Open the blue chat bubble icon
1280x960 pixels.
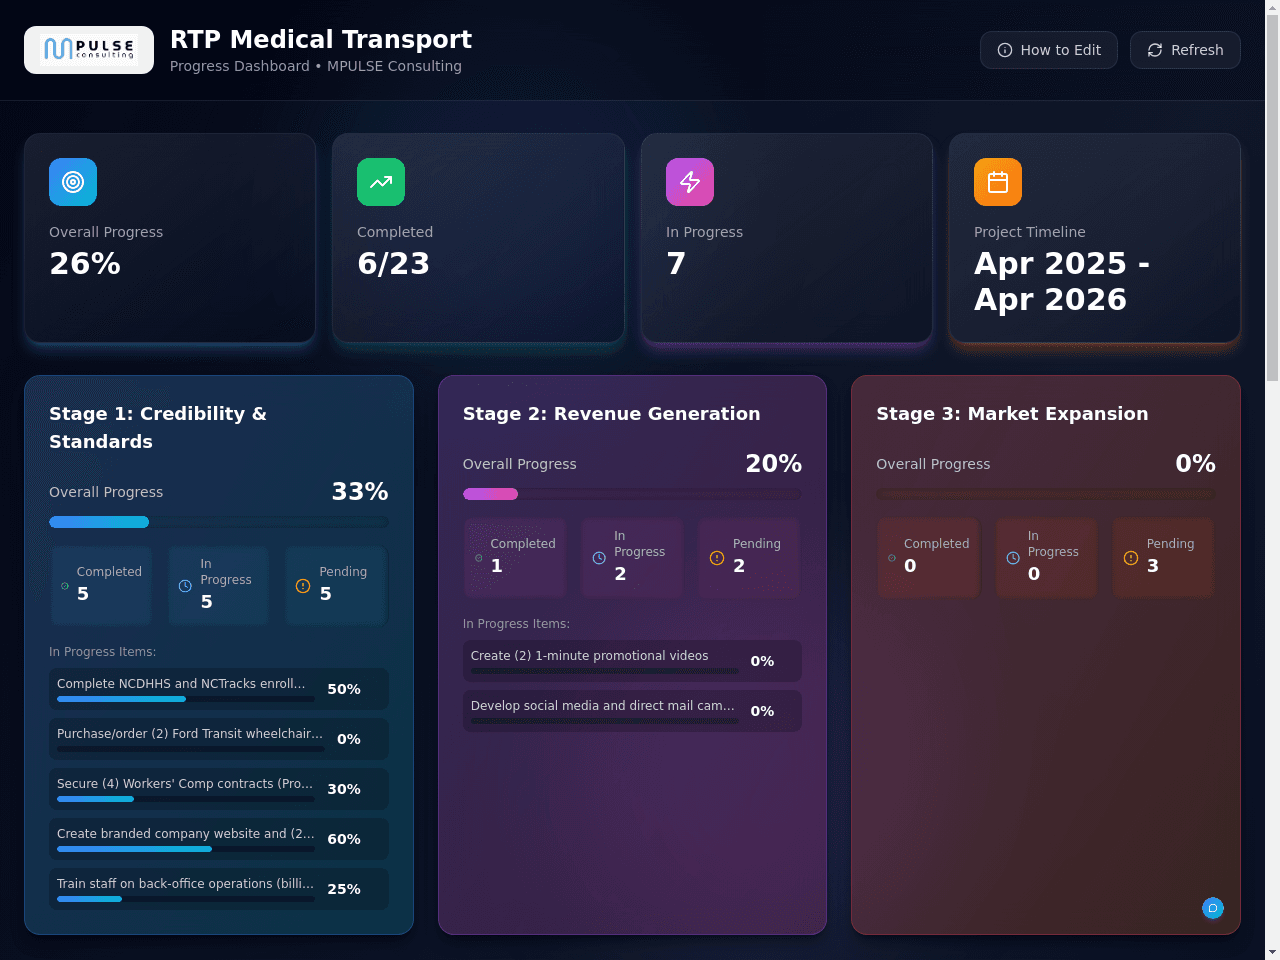click(x=1213, y=908)
